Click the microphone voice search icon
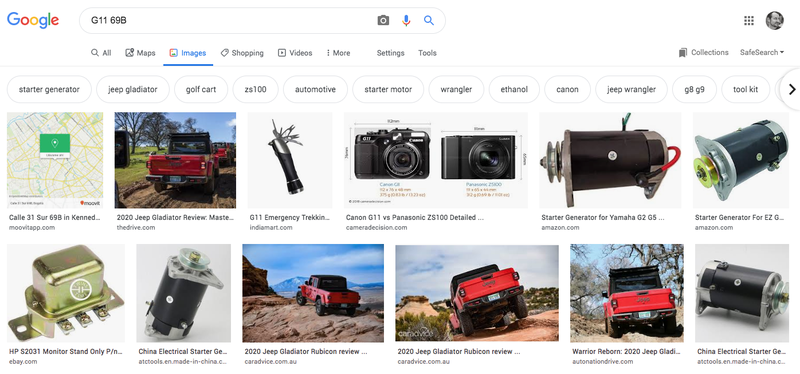 (x=406, y=20)
